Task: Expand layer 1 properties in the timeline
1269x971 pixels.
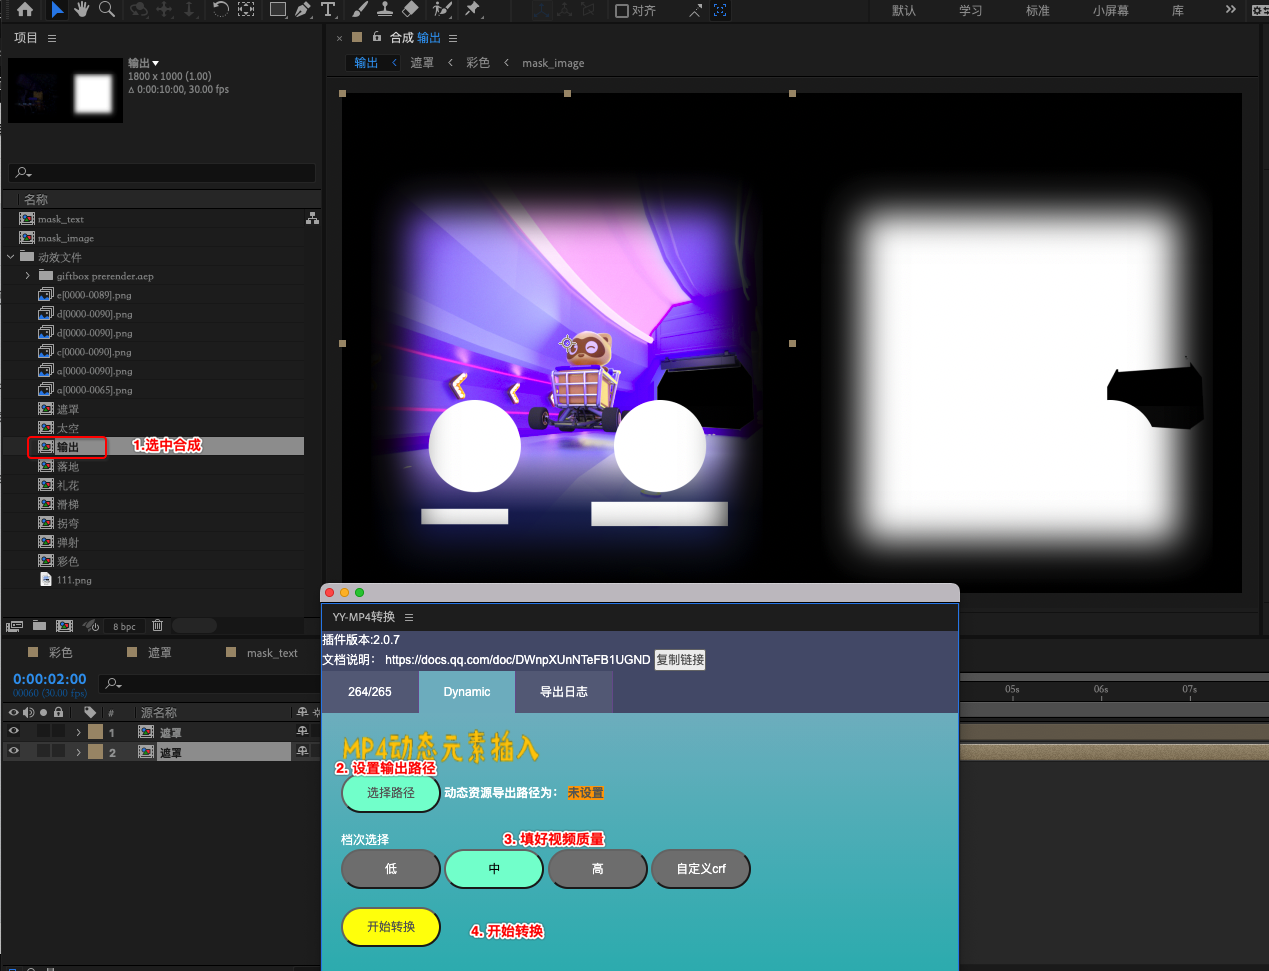Action: point(78,732)
